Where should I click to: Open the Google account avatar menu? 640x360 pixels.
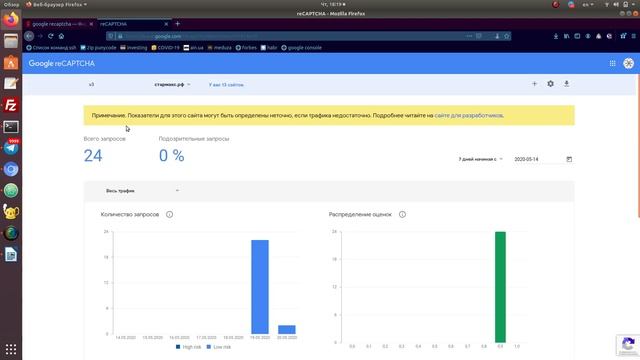click(629, 63)
